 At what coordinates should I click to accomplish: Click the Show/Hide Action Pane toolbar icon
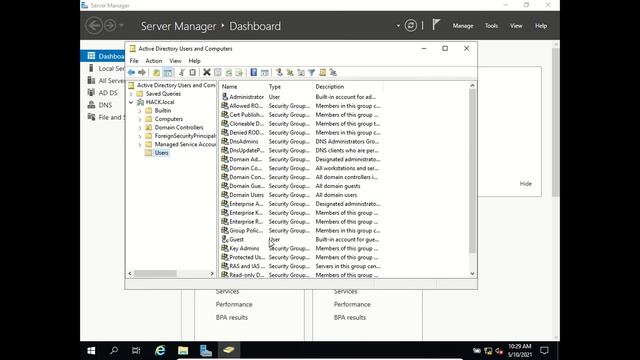pos(264,73)
